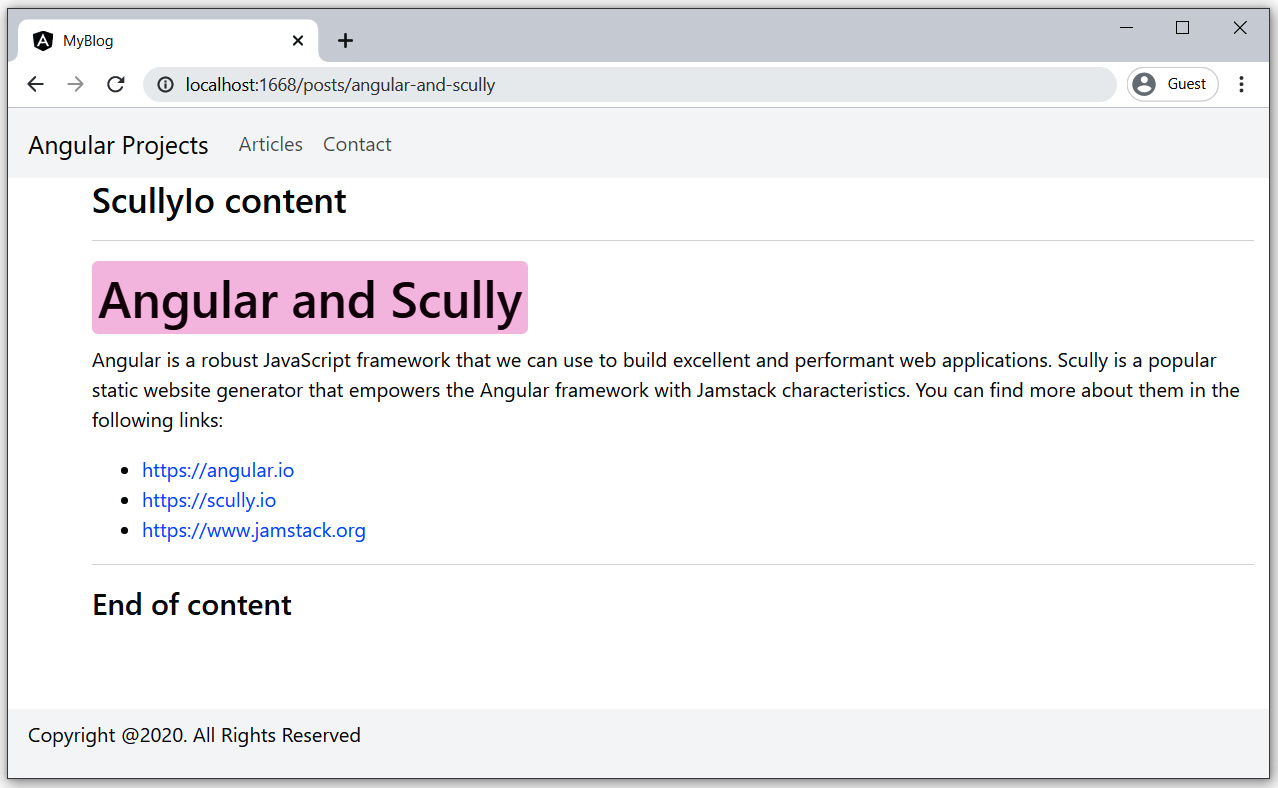Open the Guest profile button
Viewport: 1278px width, 788px height.
[x=1172, y=84]
